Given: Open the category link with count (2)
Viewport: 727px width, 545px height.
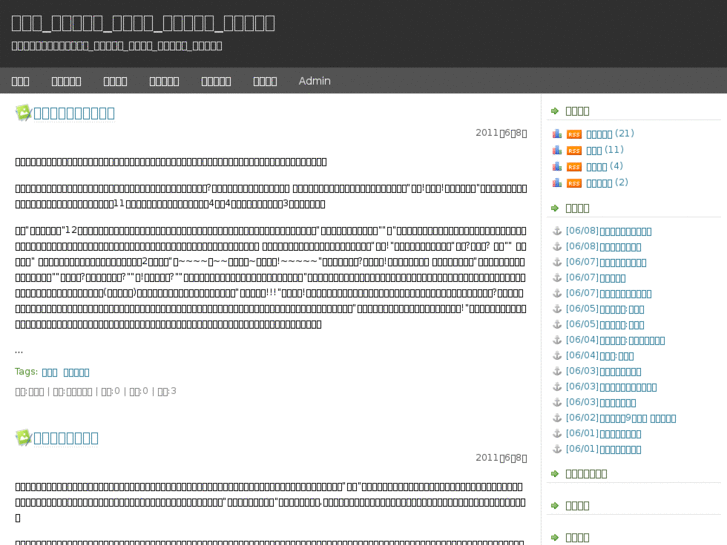Looking at the screenshot, I should click(599, 183).
